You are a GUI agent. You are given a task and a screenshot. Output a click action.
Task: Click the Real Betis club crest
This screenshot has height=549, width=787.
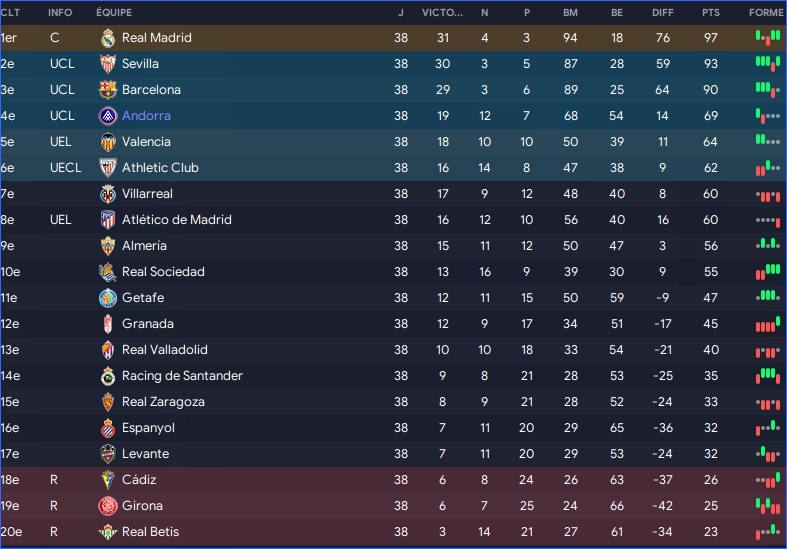point(108,532)
